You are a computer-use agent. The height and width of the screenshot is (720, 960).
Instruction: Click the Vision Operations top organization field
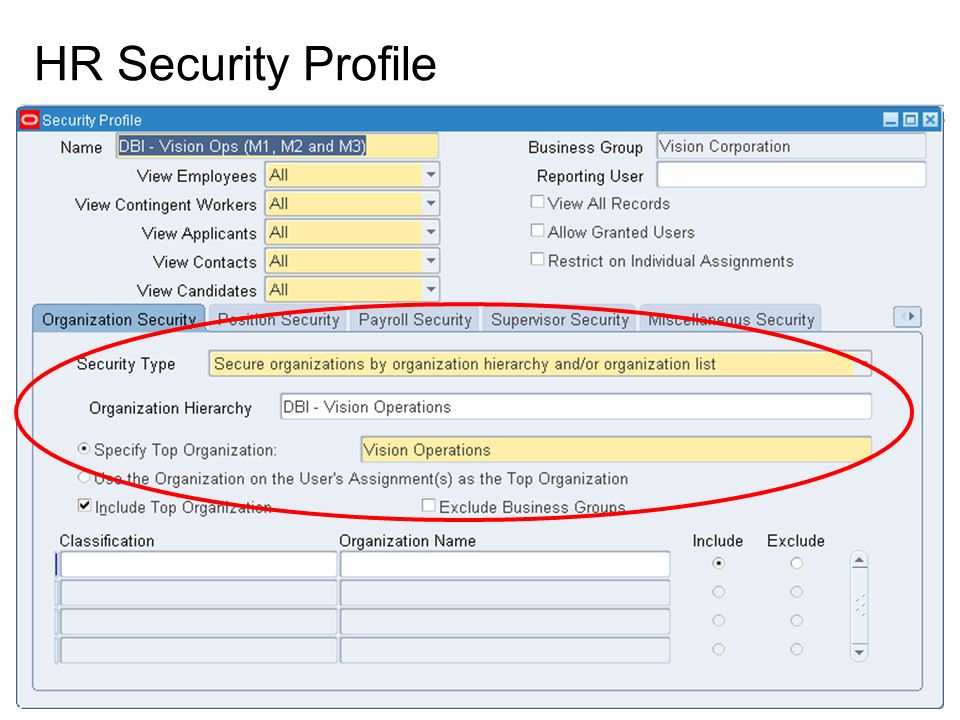(616, 449)
